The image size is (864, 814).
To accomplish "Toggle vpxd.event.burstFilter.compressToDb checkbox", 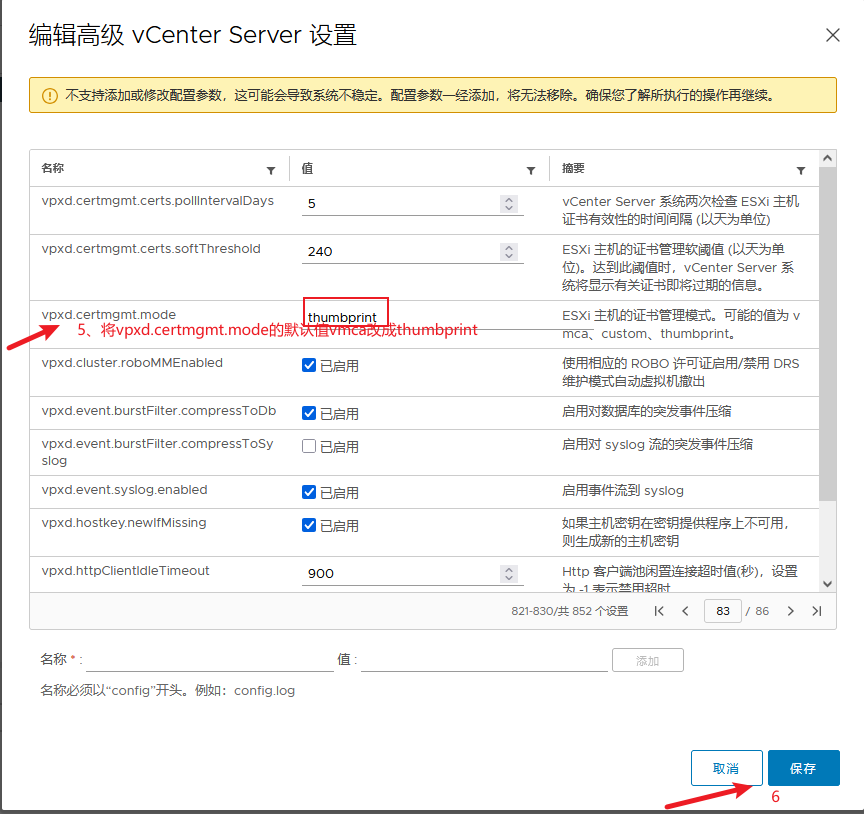I will click(x=309, y=413).
